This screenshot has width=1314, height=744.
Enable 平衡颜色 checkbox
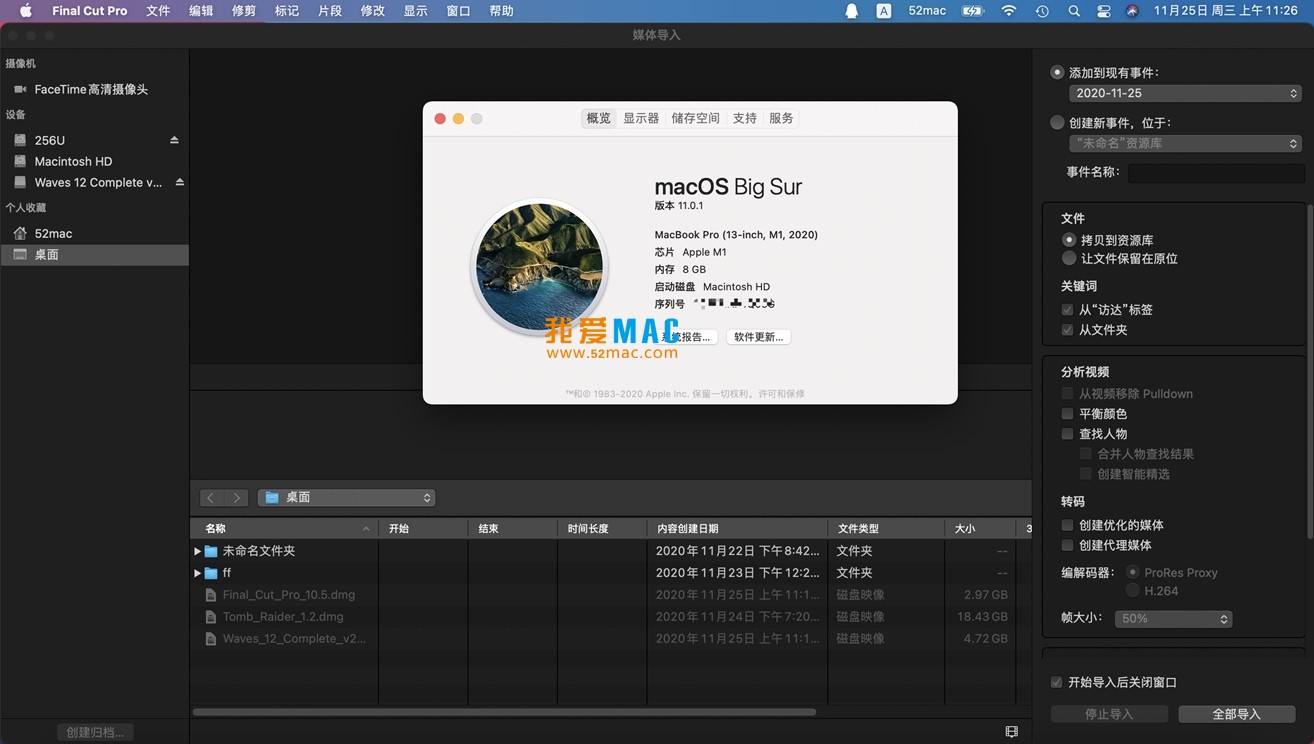[1067, 414]
